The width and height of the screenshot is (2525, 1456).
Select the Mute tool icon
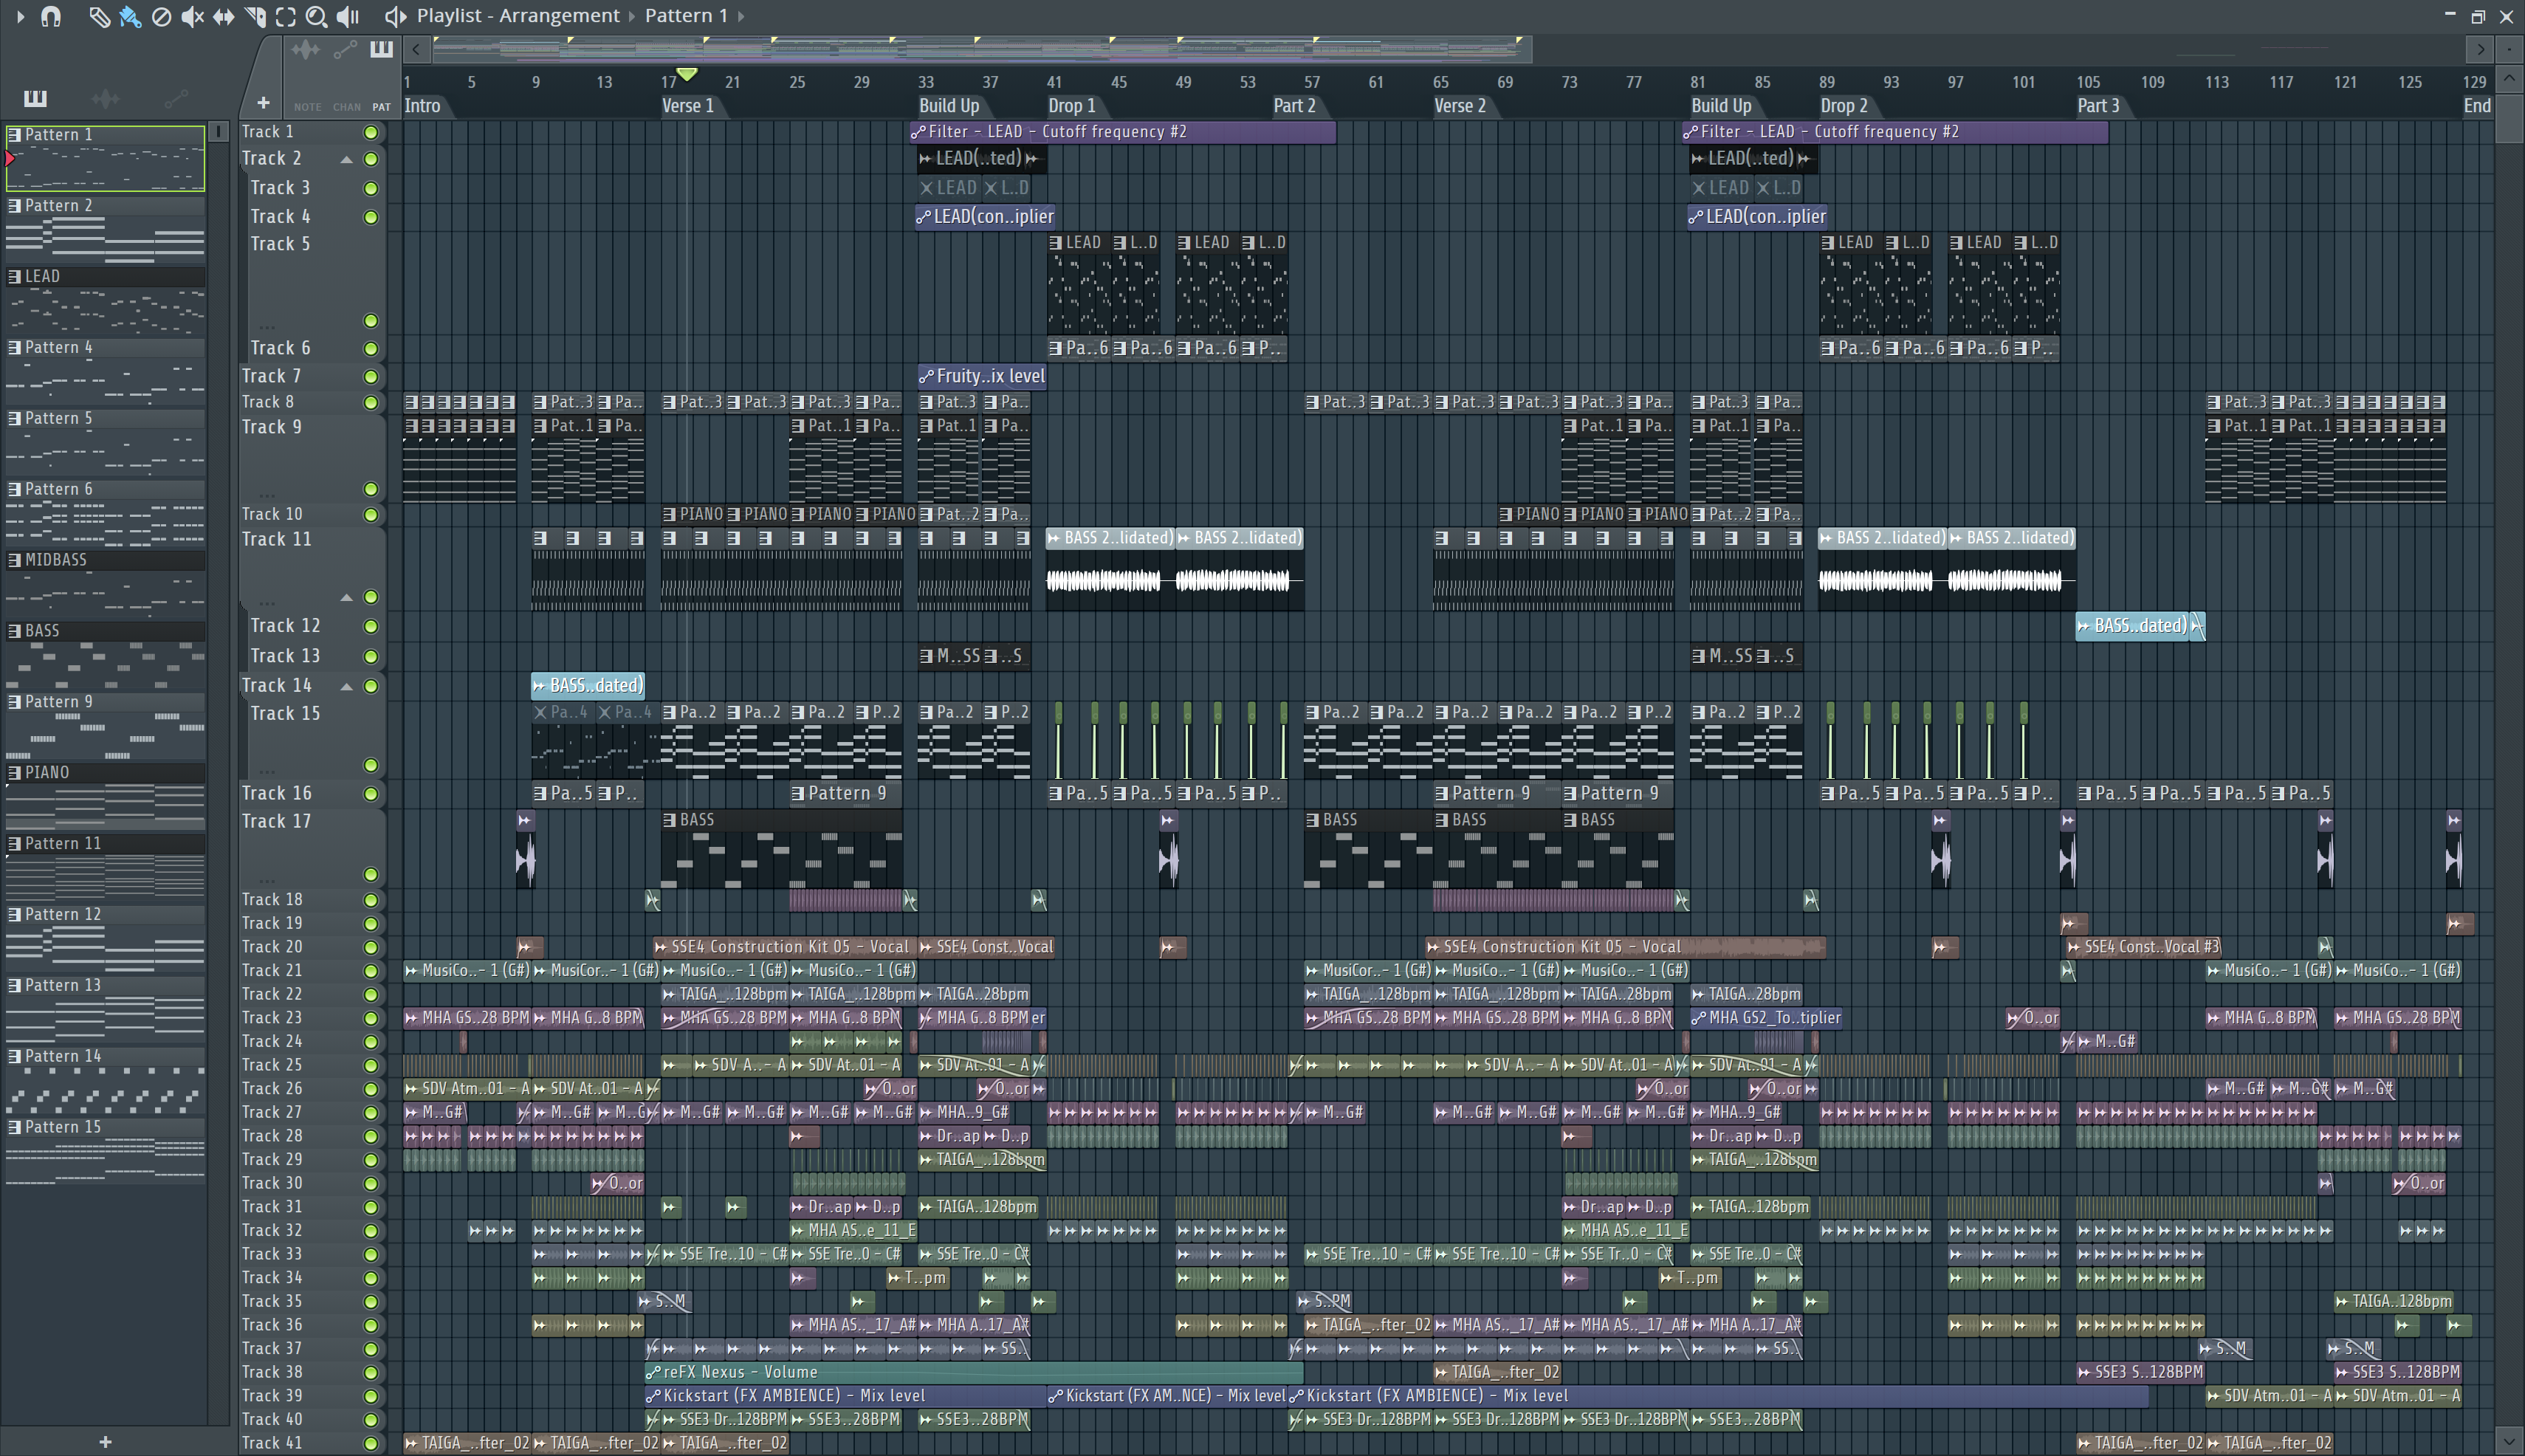tap(192, 16)
